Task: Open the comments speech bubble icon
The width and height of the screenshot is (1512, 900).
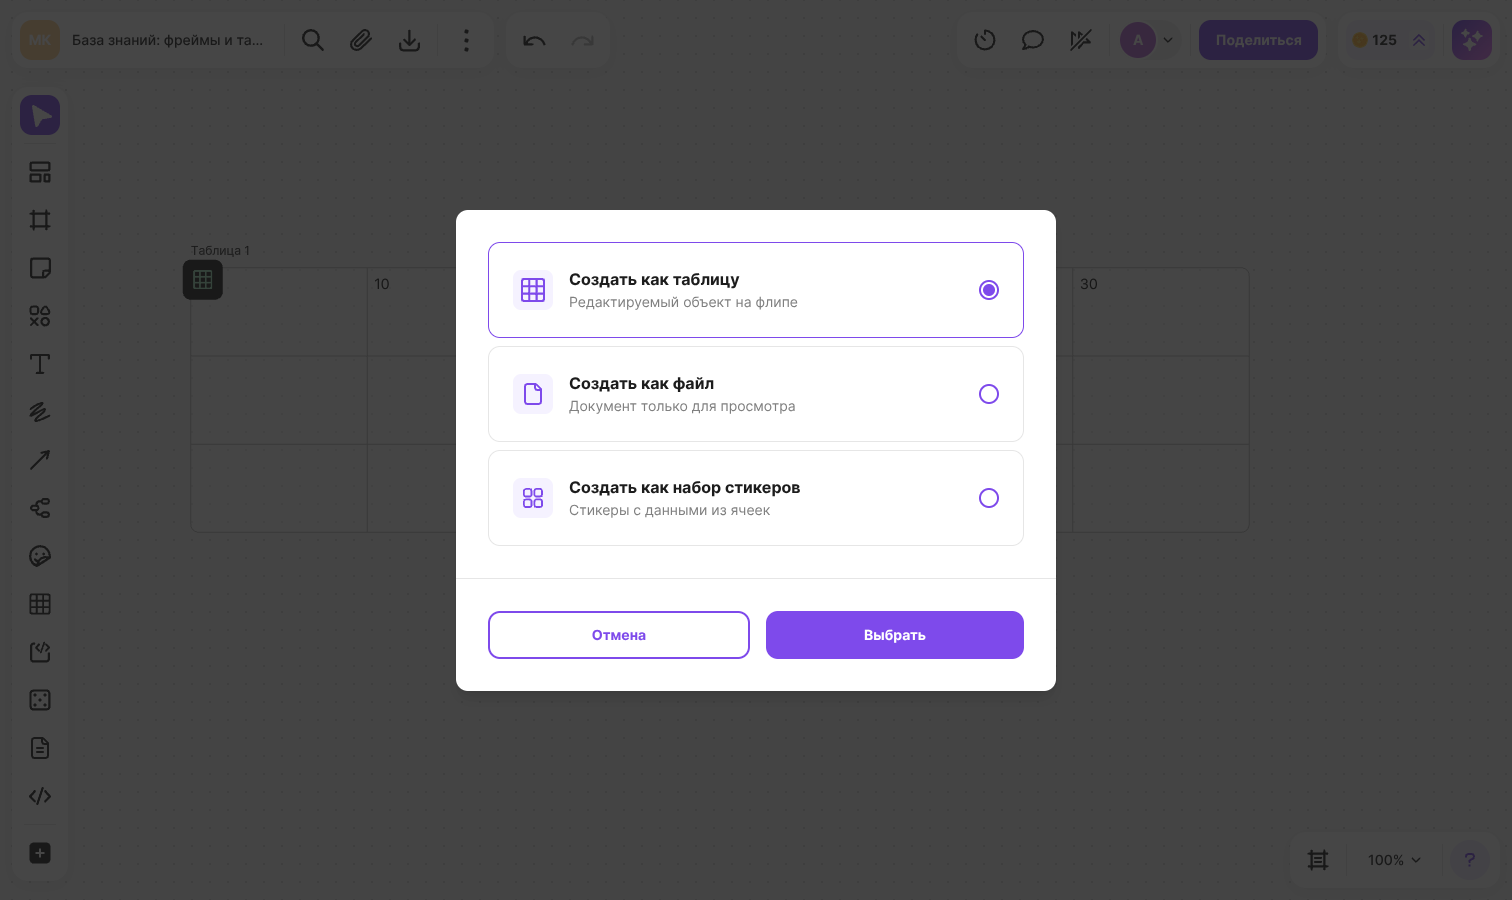Action: click(1033, 40)
